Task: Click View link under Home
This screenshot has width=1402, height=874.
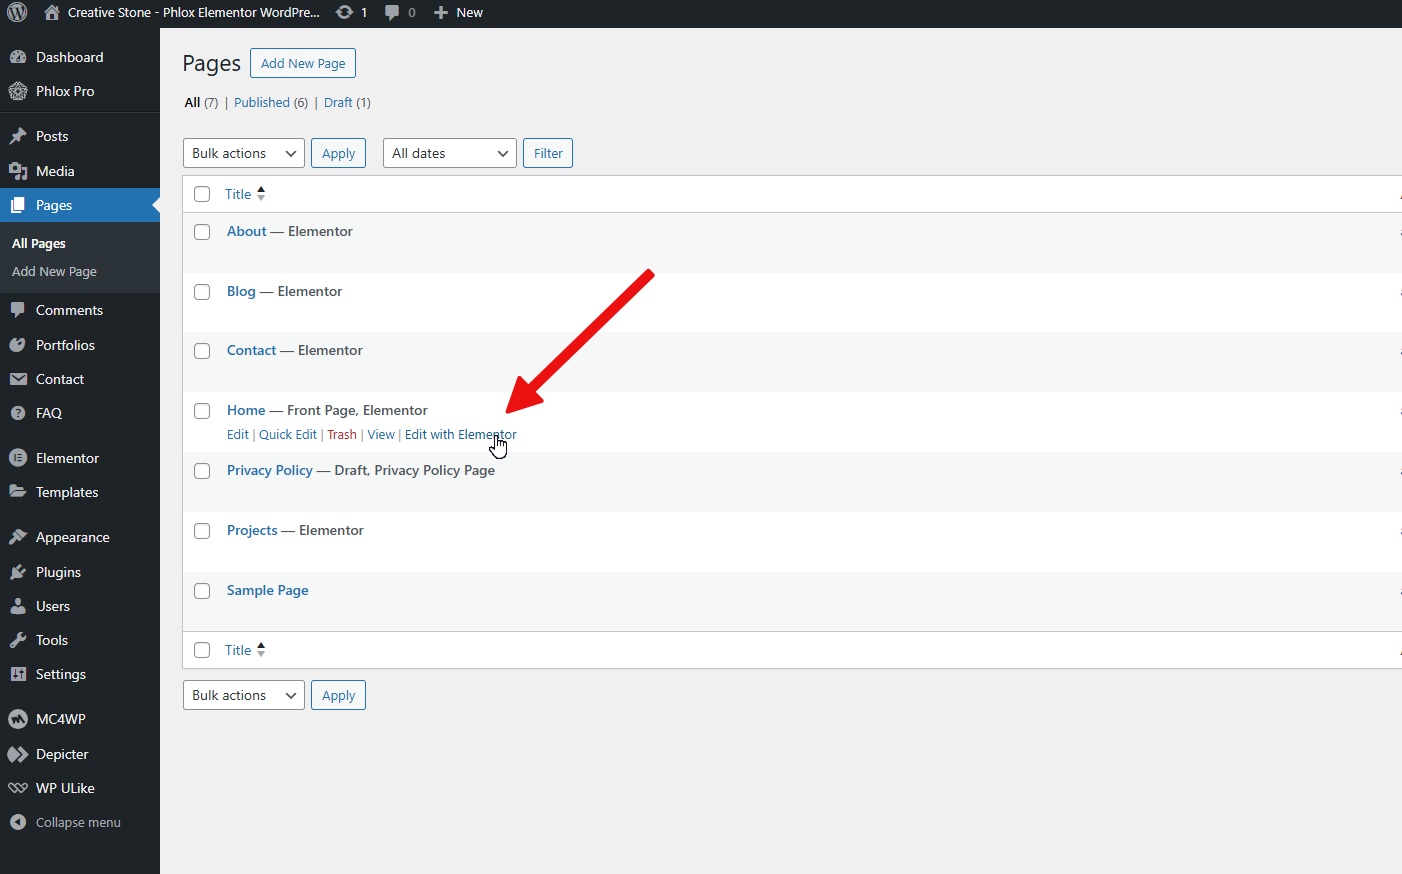Action: 381,435
